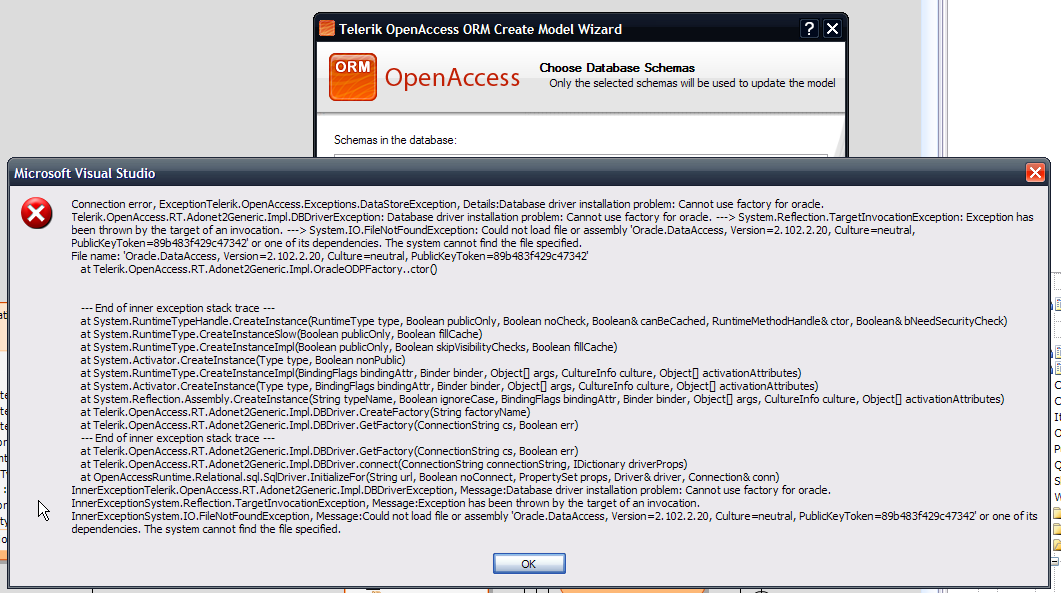Click the "Choose Database Schemas" heading

[x=617, y=68]
